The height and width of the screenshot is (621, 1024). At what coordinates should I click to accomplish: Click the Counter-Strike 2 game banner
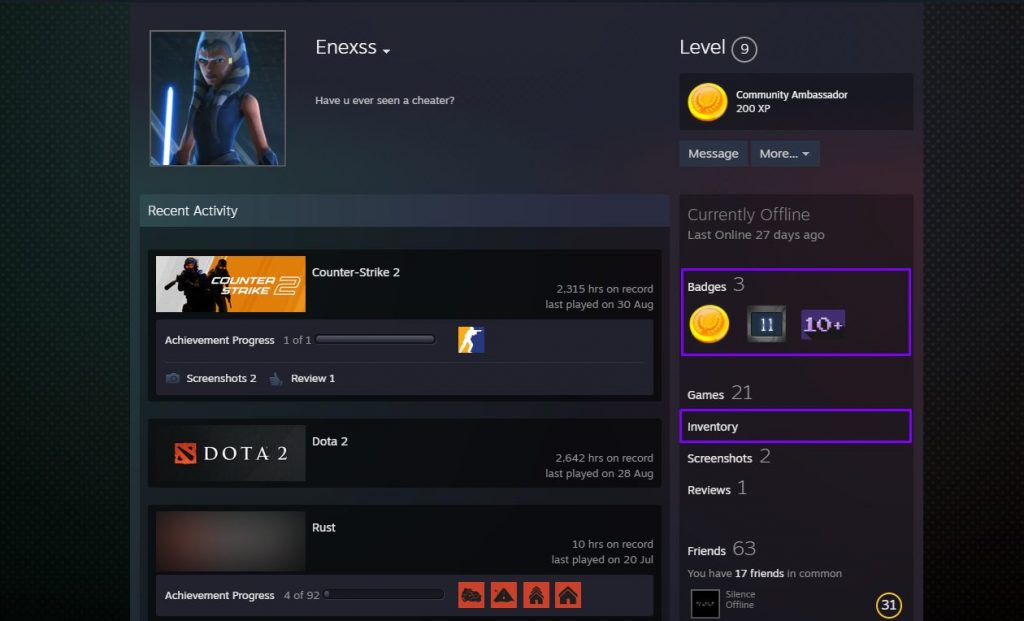[231, 284]
